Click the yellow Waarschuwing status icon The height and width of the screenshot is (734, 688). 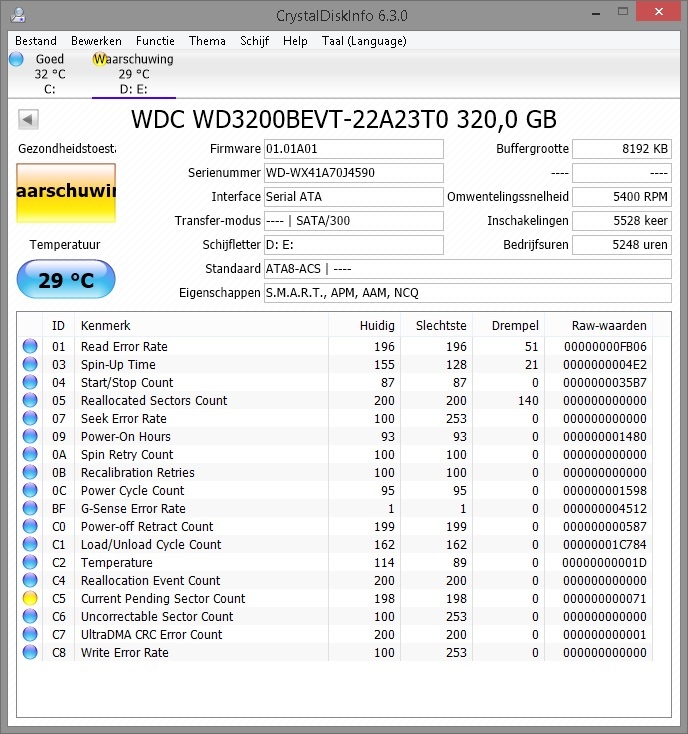pyautogui.click(x=99, y=59)
